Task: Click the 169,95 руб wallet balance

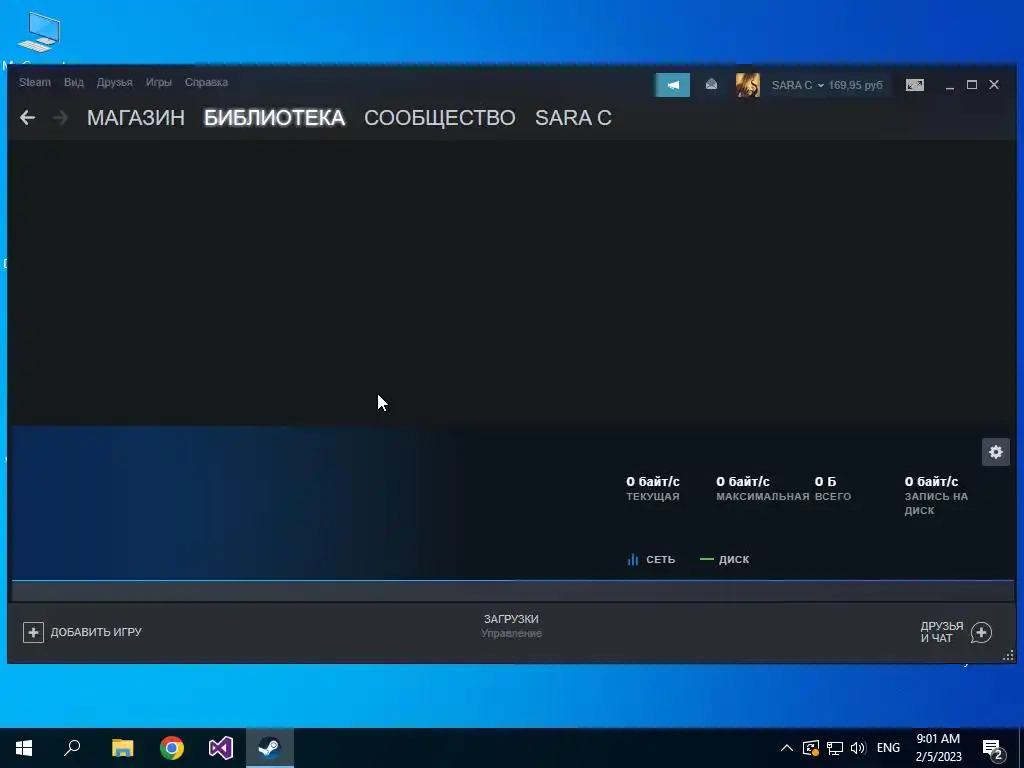Action: [856, 85]
